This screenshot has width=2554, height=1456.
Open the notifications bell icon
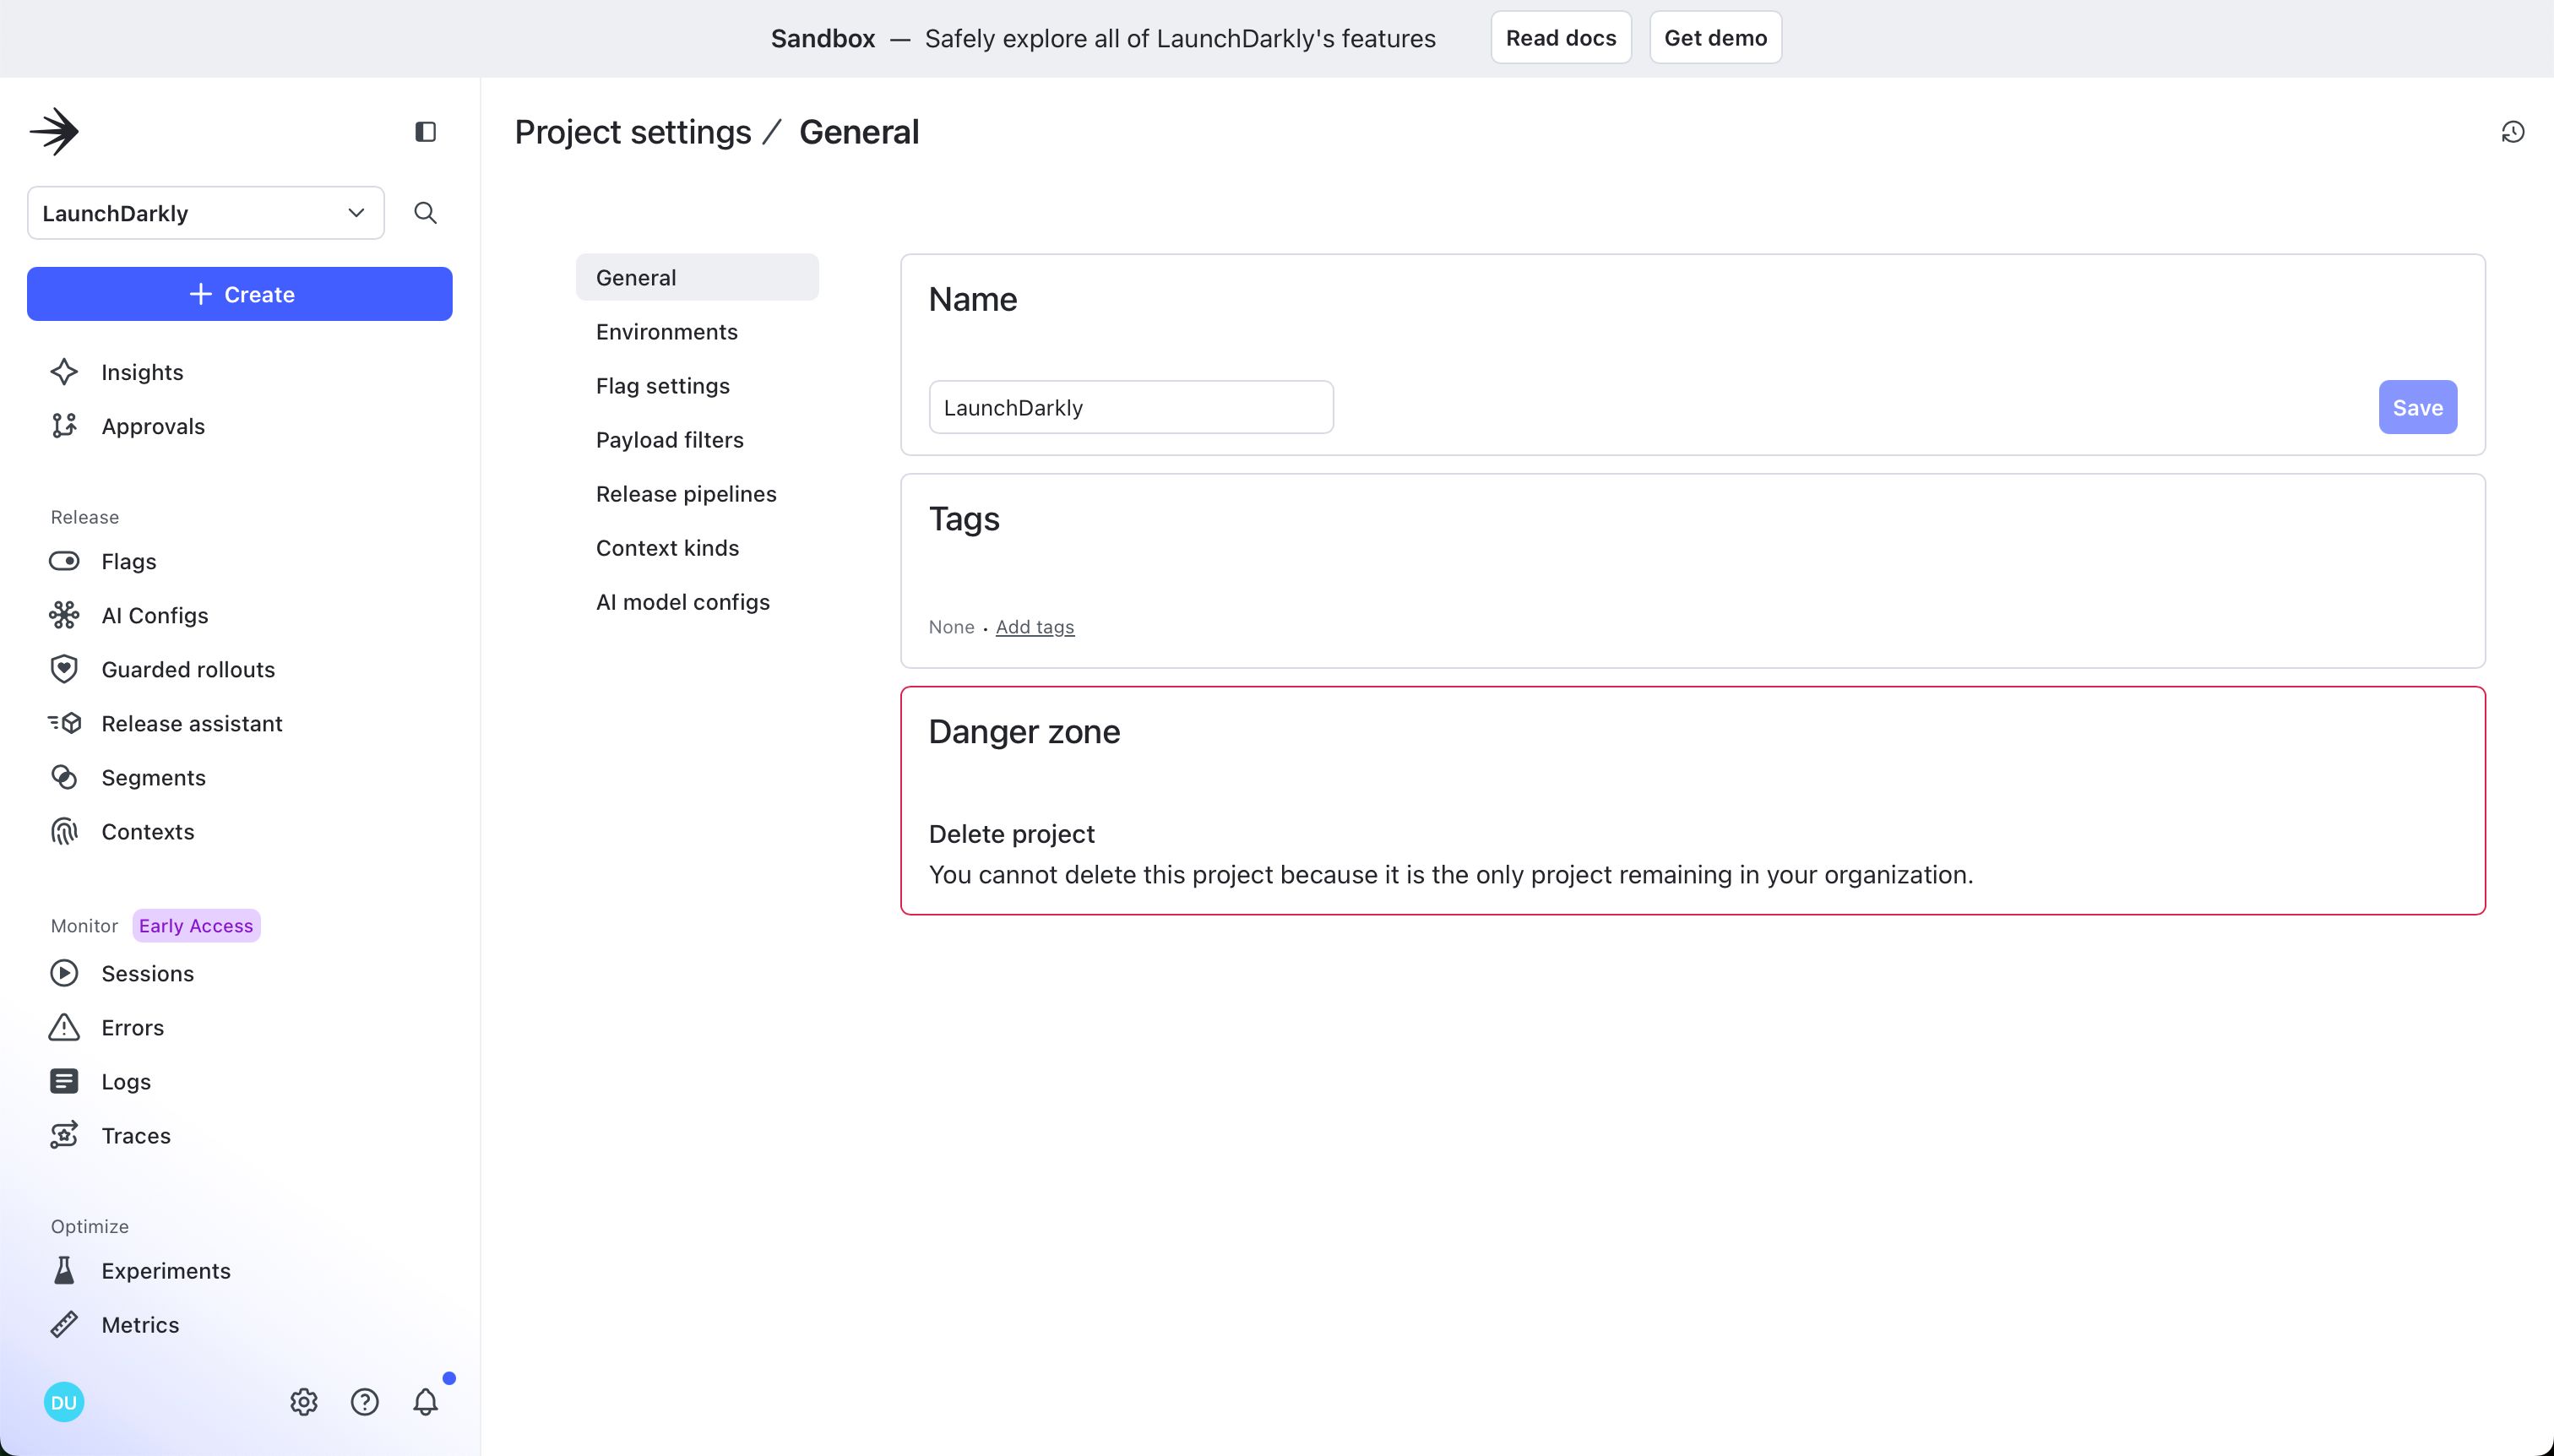tap(426, 1402)
